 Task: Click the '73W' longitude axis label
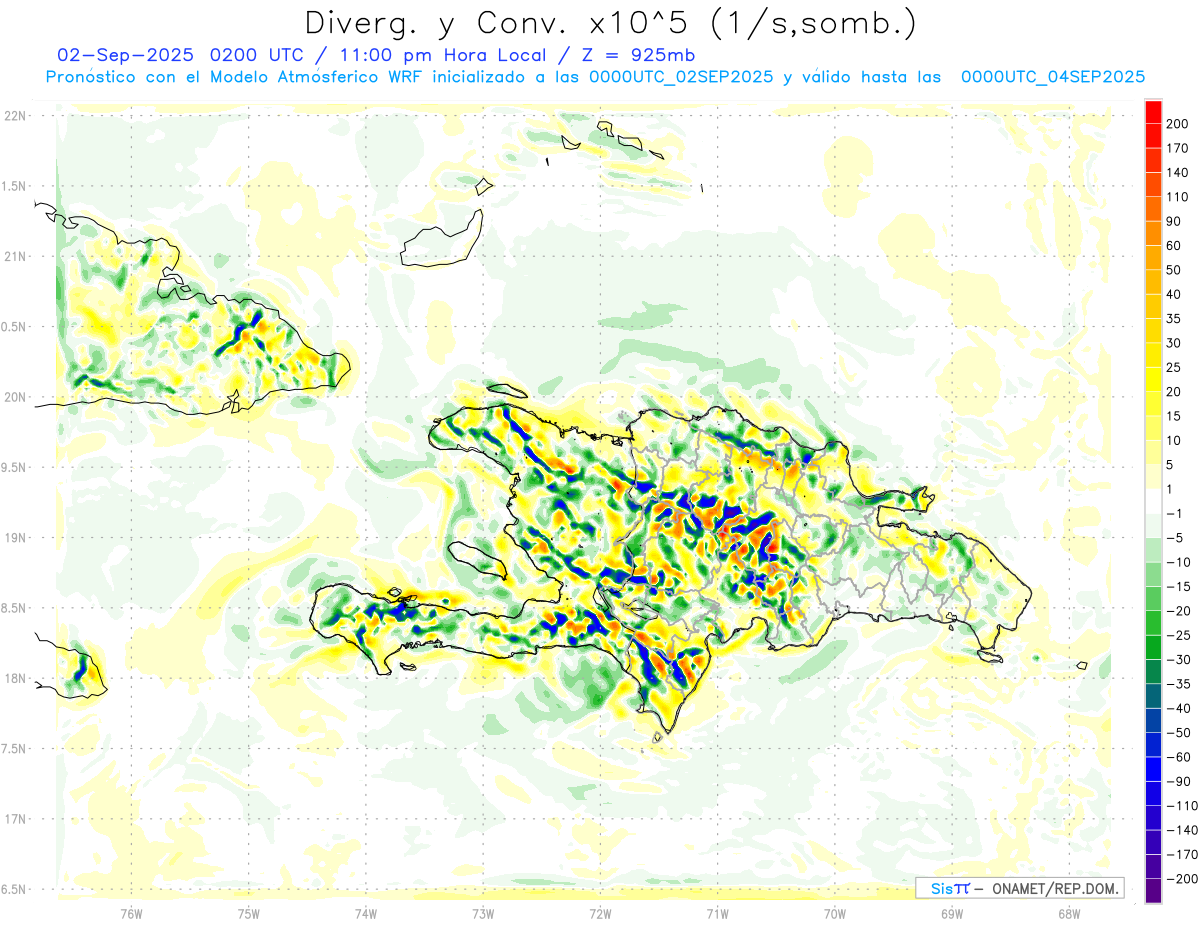(x=483, y=914)
